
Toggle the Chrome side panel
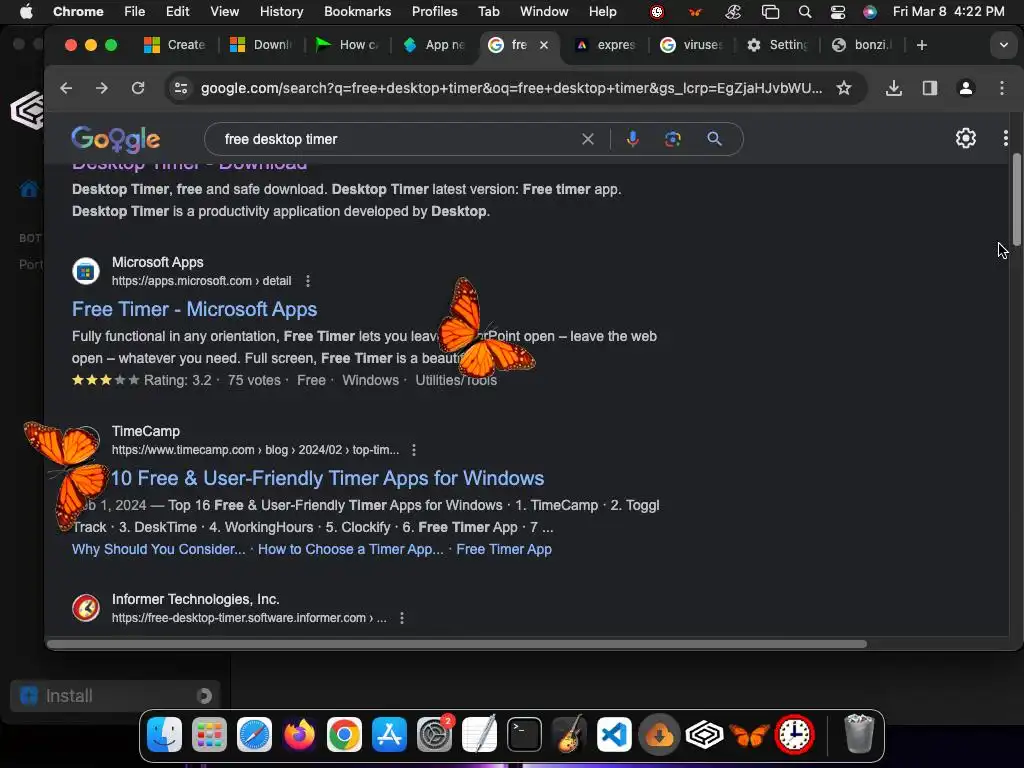point(929,88)
